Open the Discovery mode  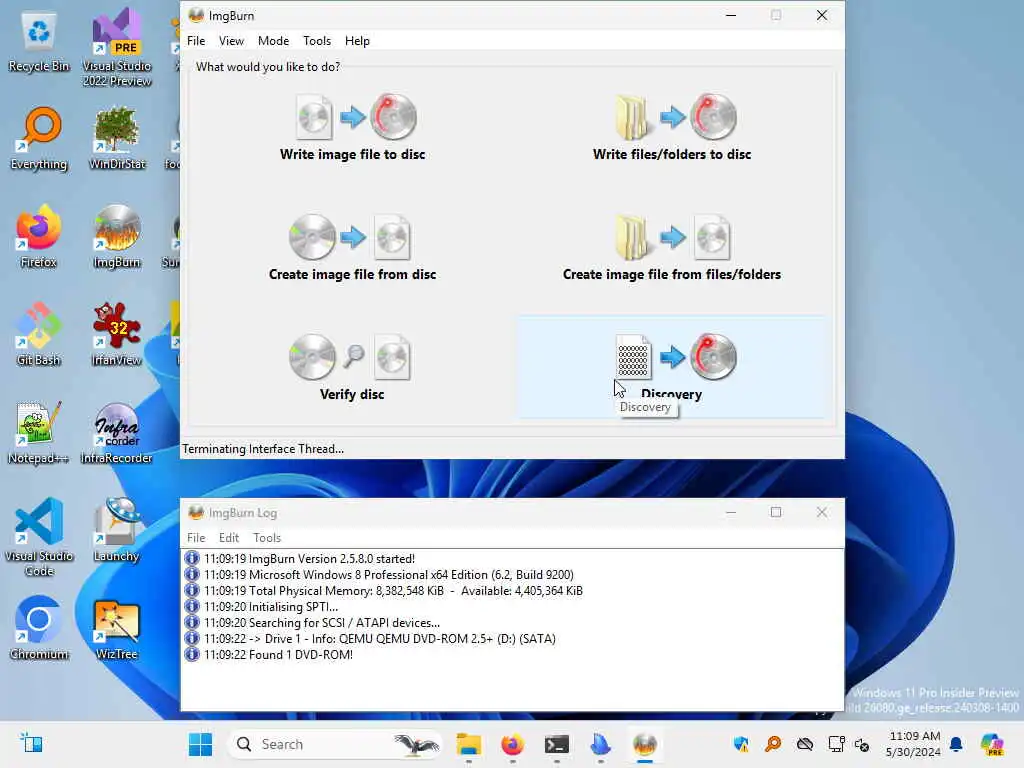pyautogui.click(x=672, y=368)
